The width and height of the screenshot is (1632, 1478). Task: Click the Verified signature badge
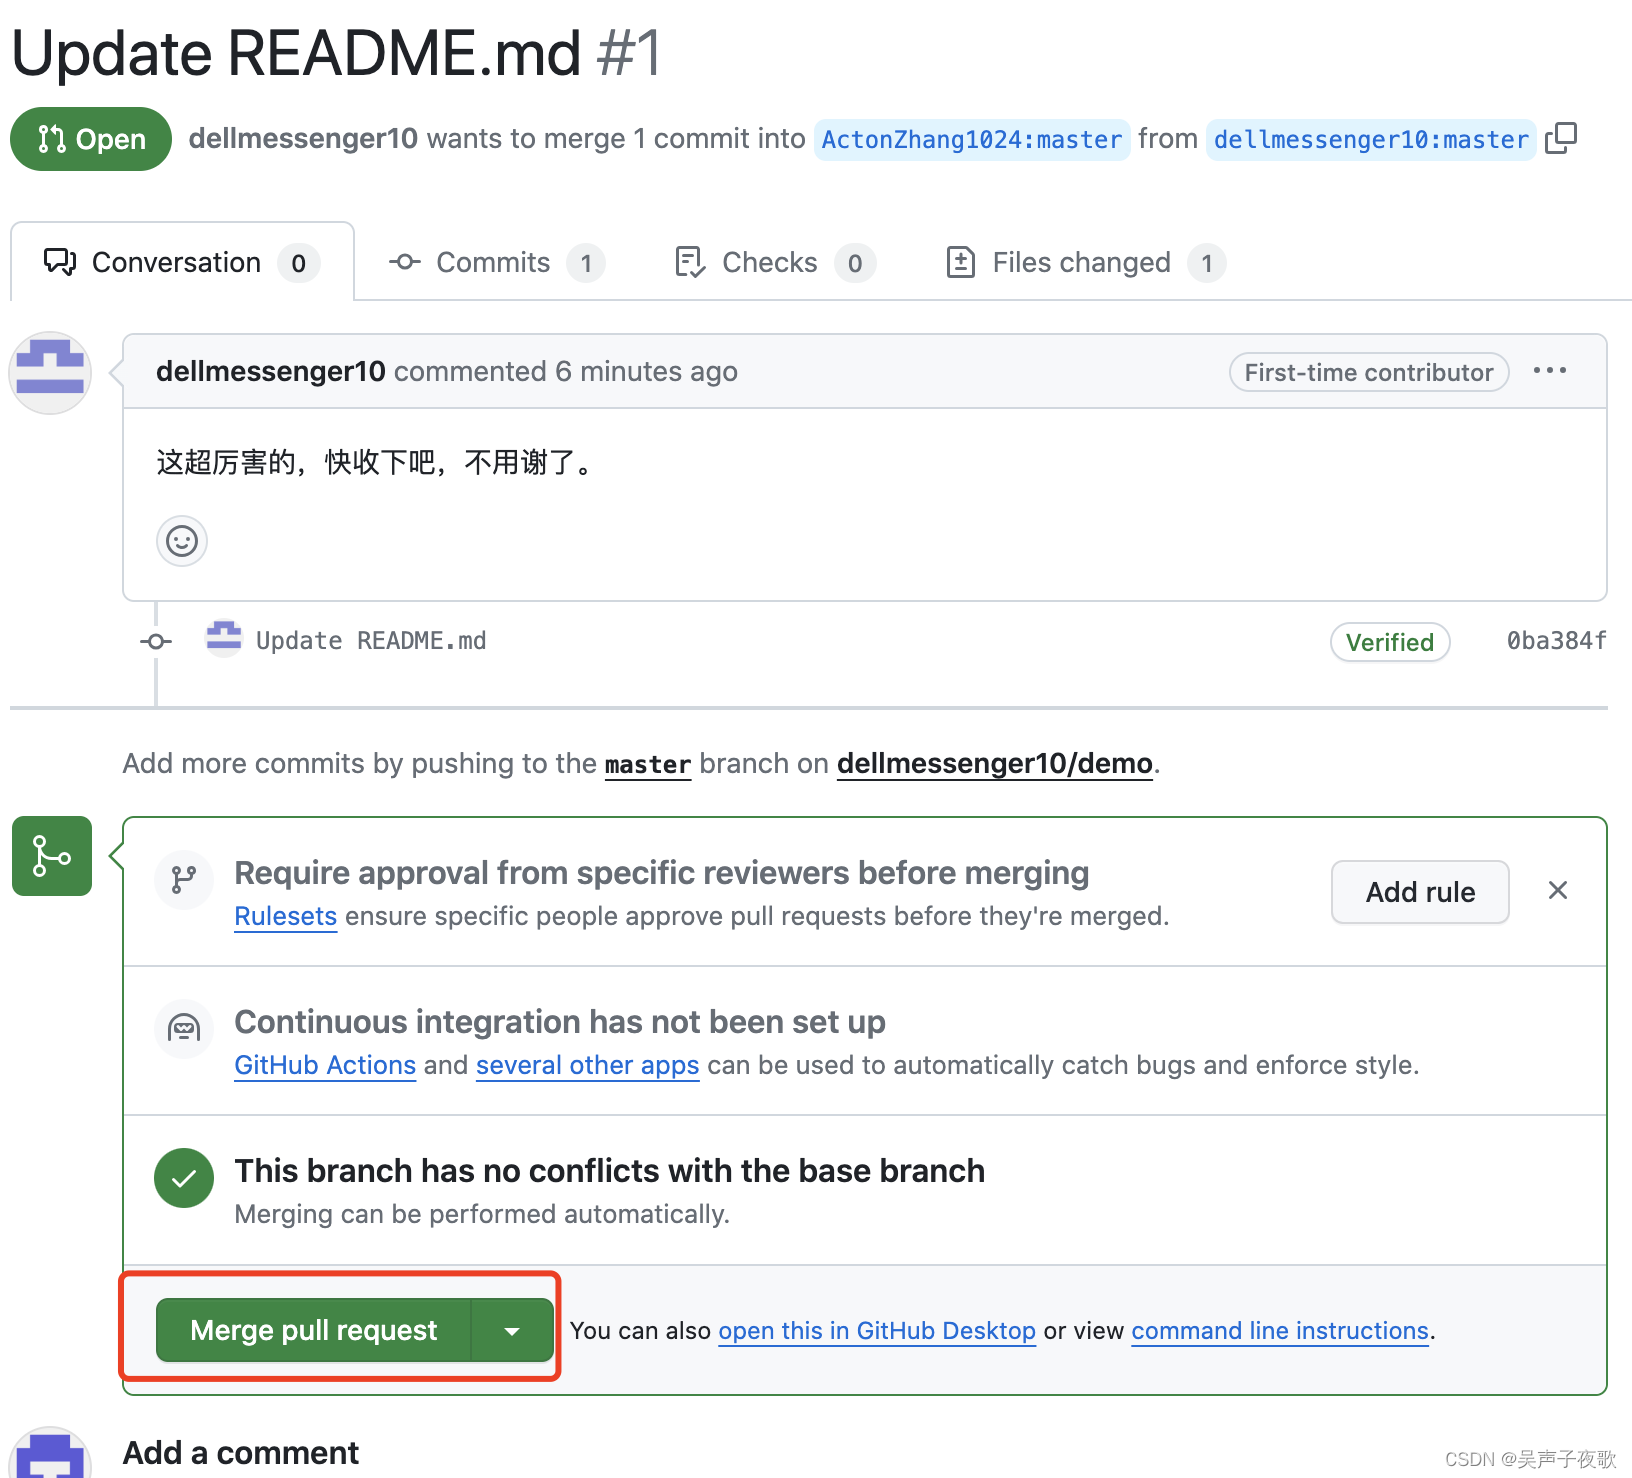click(1390, 642)
